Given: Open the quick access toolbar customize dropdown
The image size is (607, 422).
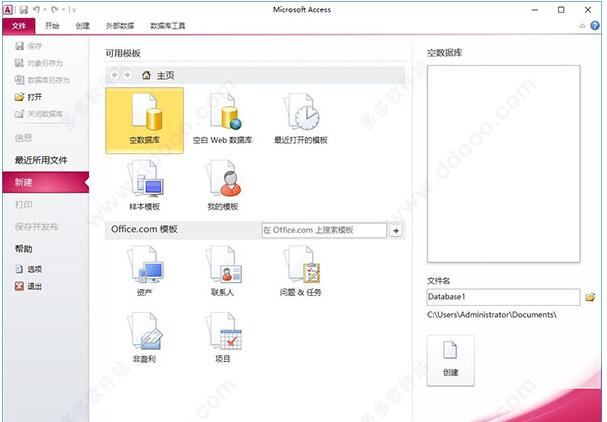Looking at the screenshot, I should tap(74, 10).
